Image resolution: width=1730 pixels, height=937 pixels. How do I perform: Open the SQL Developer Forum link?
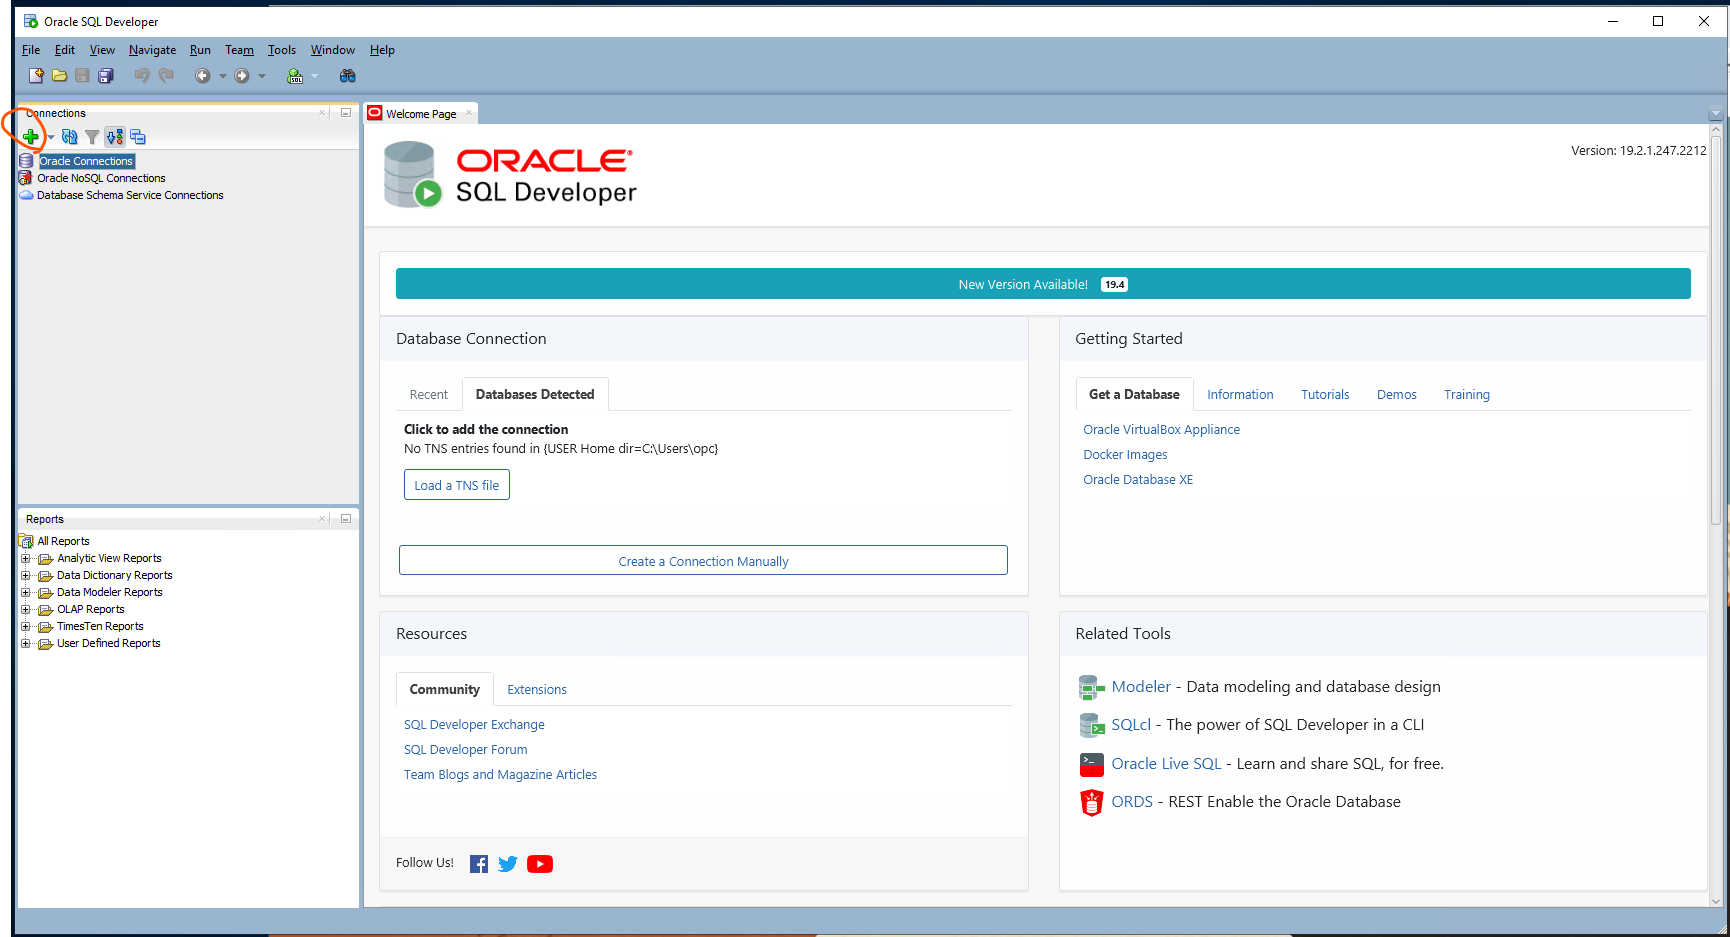point(465,749)
